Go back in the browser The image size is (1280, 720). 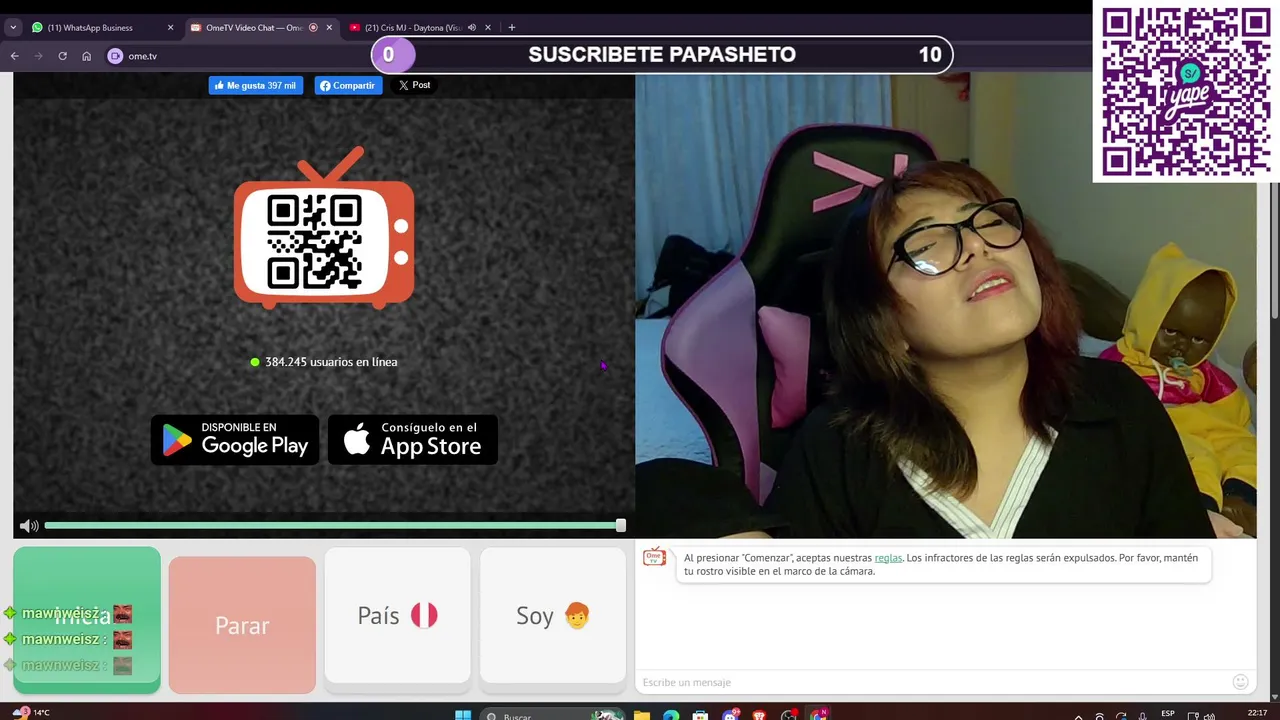[x=15, y=56]
